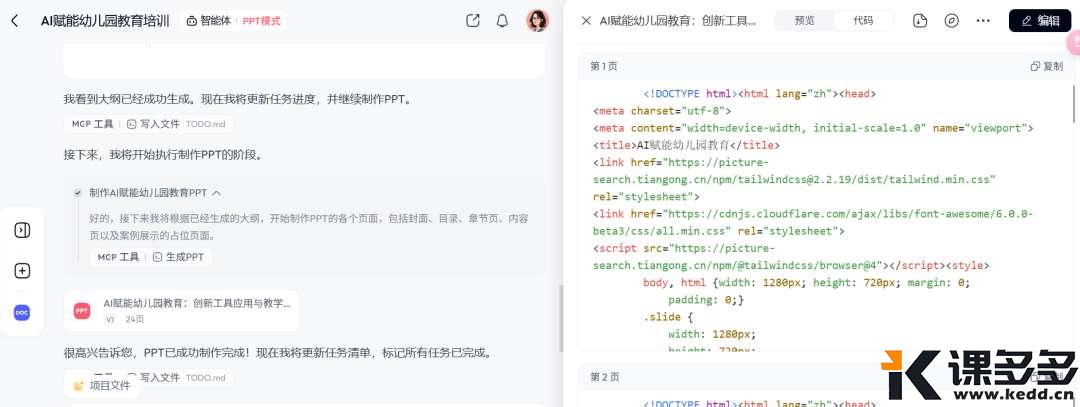Click the code panel vertical scrollbar
The width and height of the screenshot is (1080, 407).
coord(1076,103)
